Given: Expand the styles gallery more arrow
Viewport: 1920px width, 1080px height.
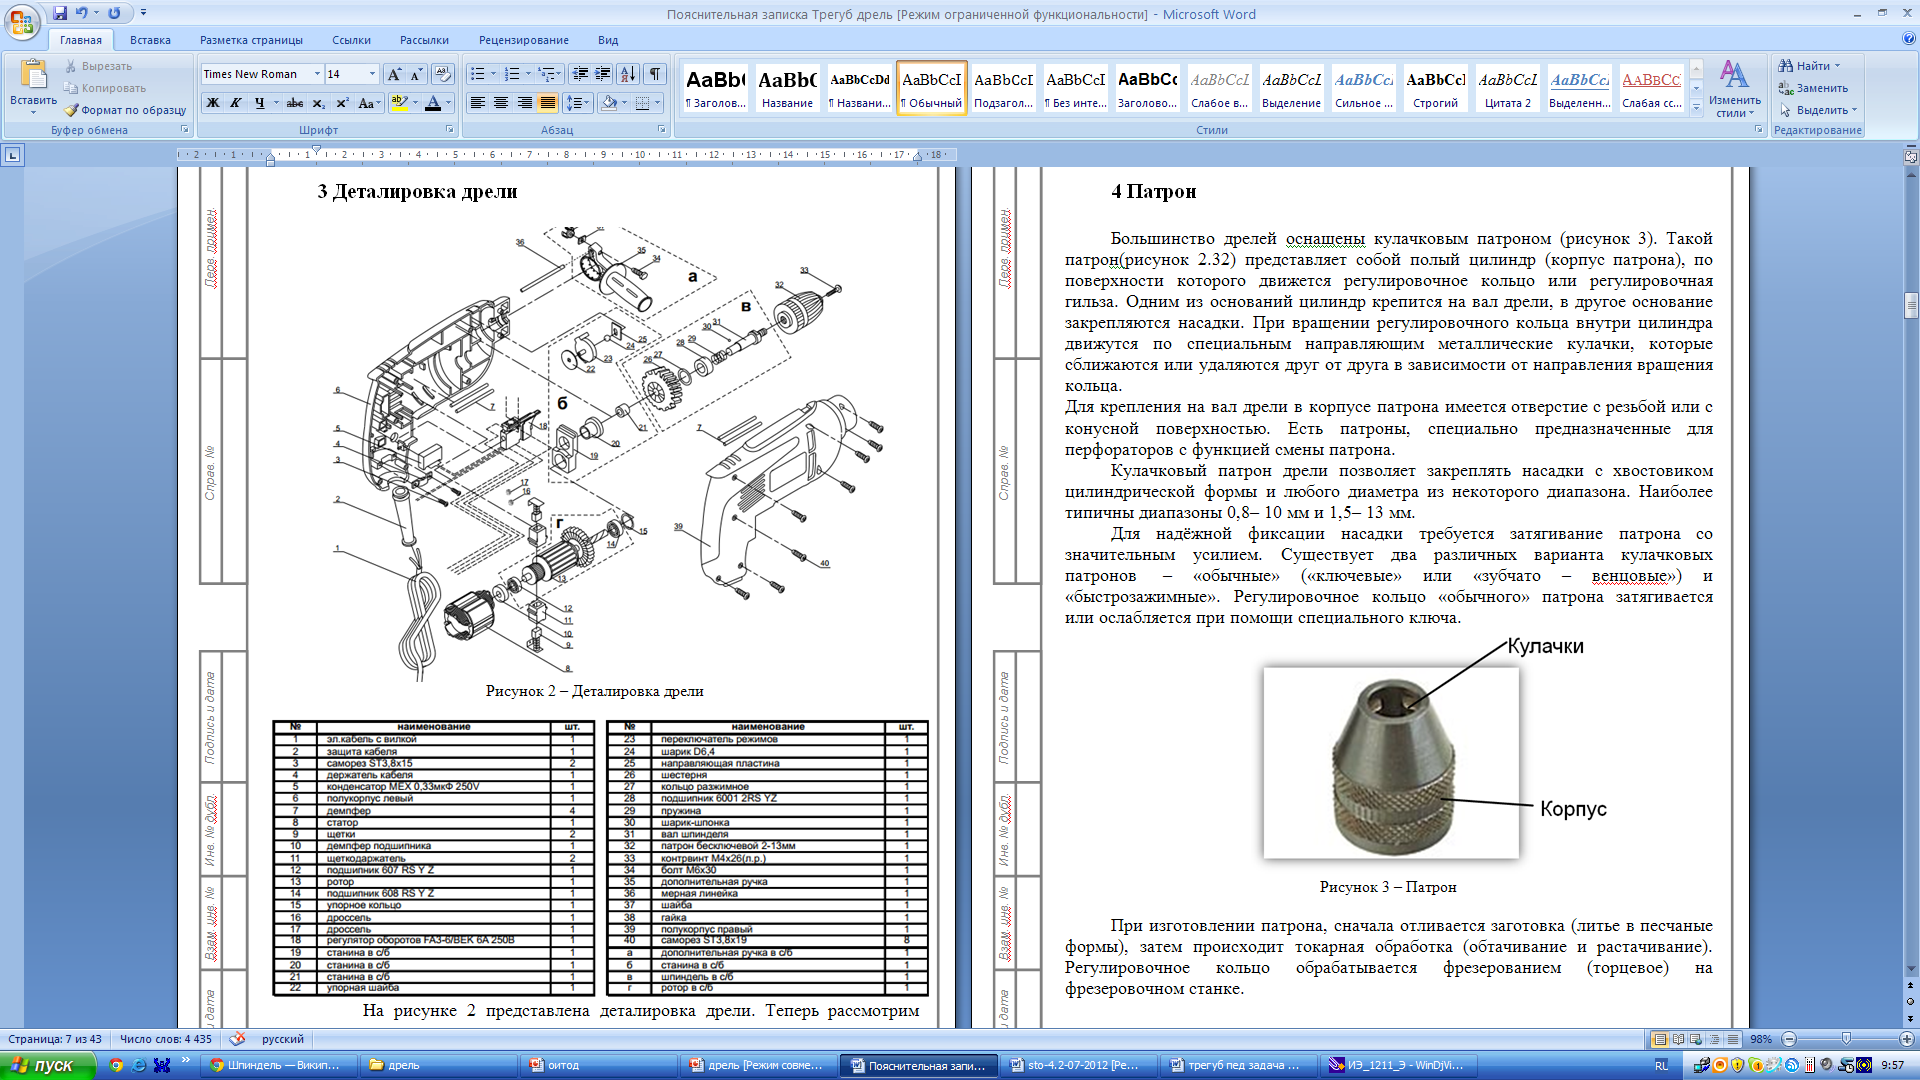Looking at the screenshot, I should click(x=1696, y=108).
